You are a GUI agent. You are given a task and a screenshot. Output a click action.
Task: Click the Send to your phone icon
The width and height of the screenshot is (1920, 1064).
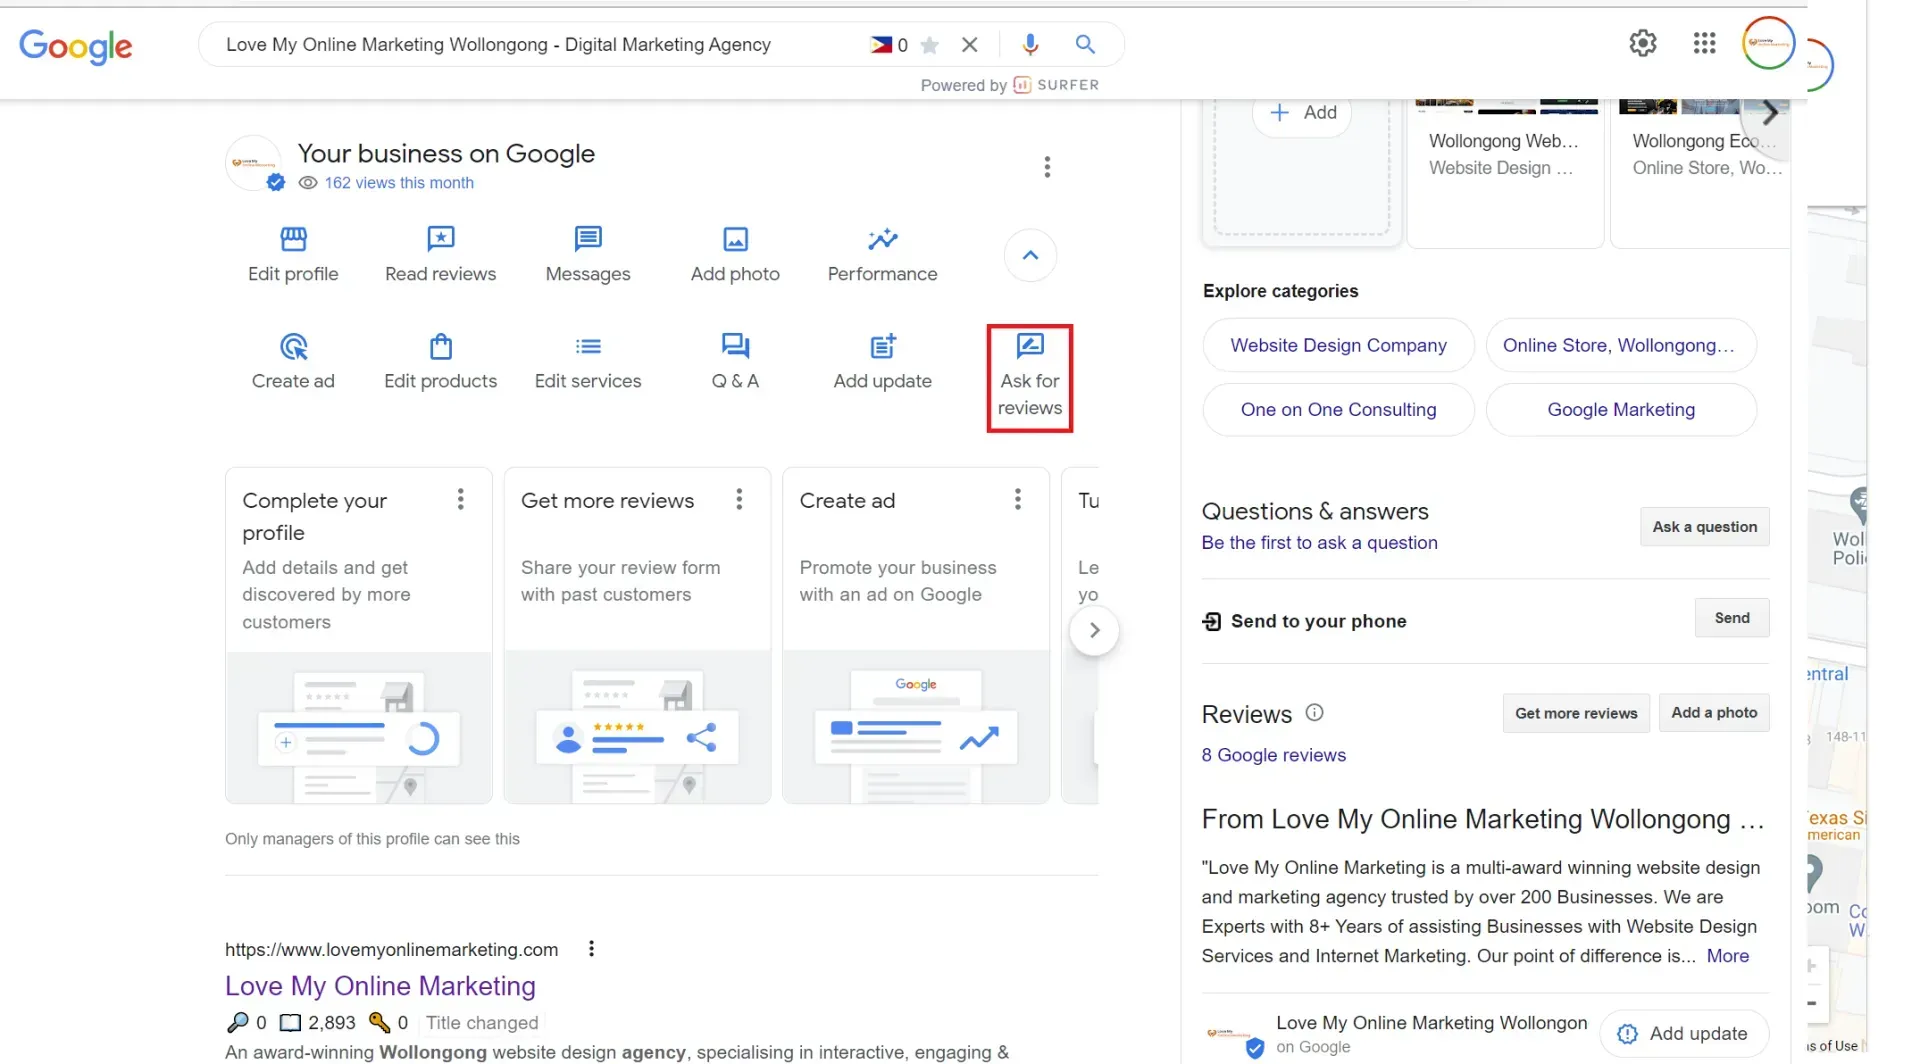(x=1211, y=621)
